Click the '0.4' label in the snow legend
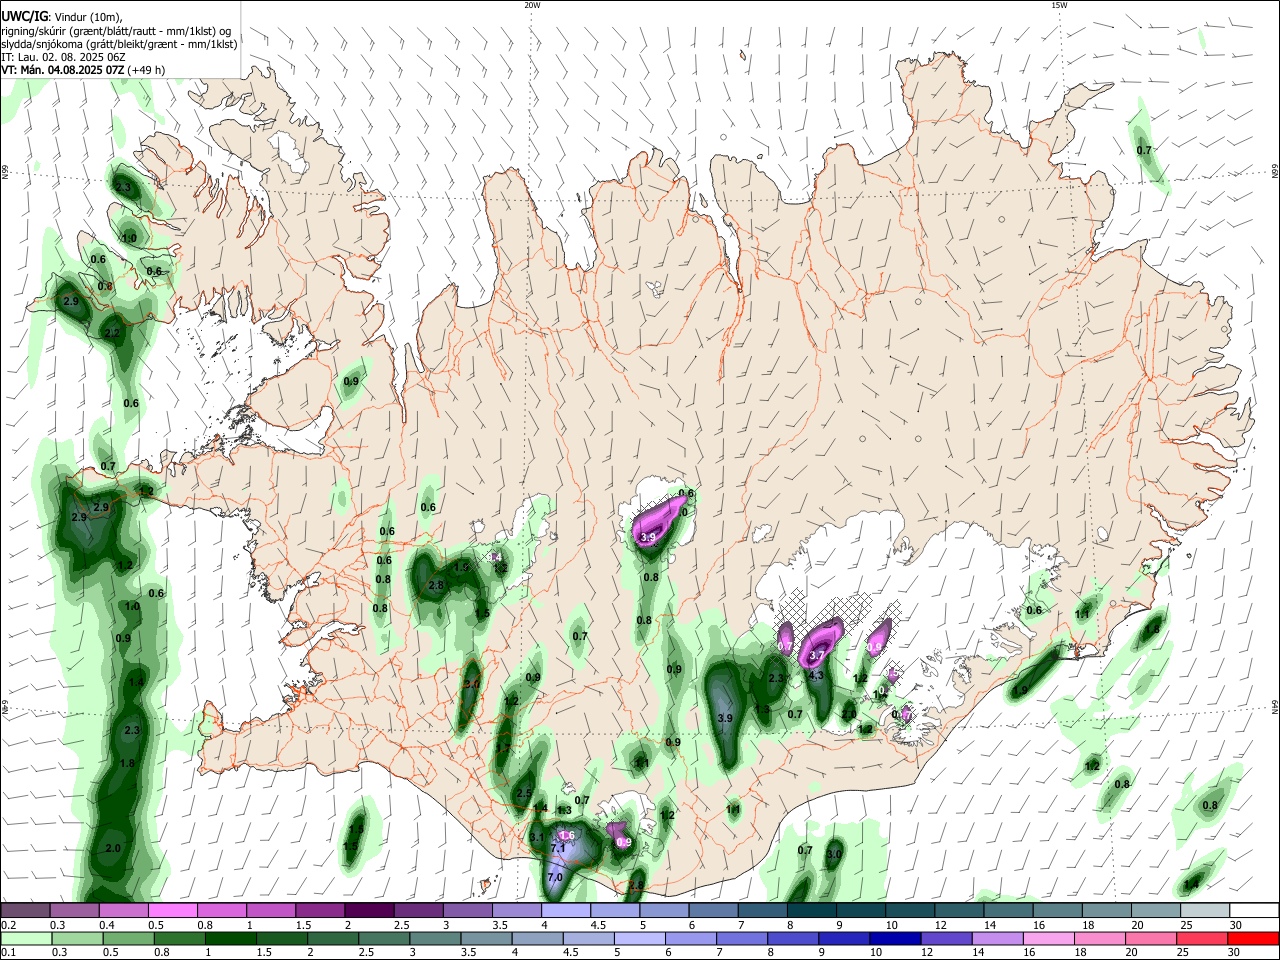 click(x=107, y=925)
